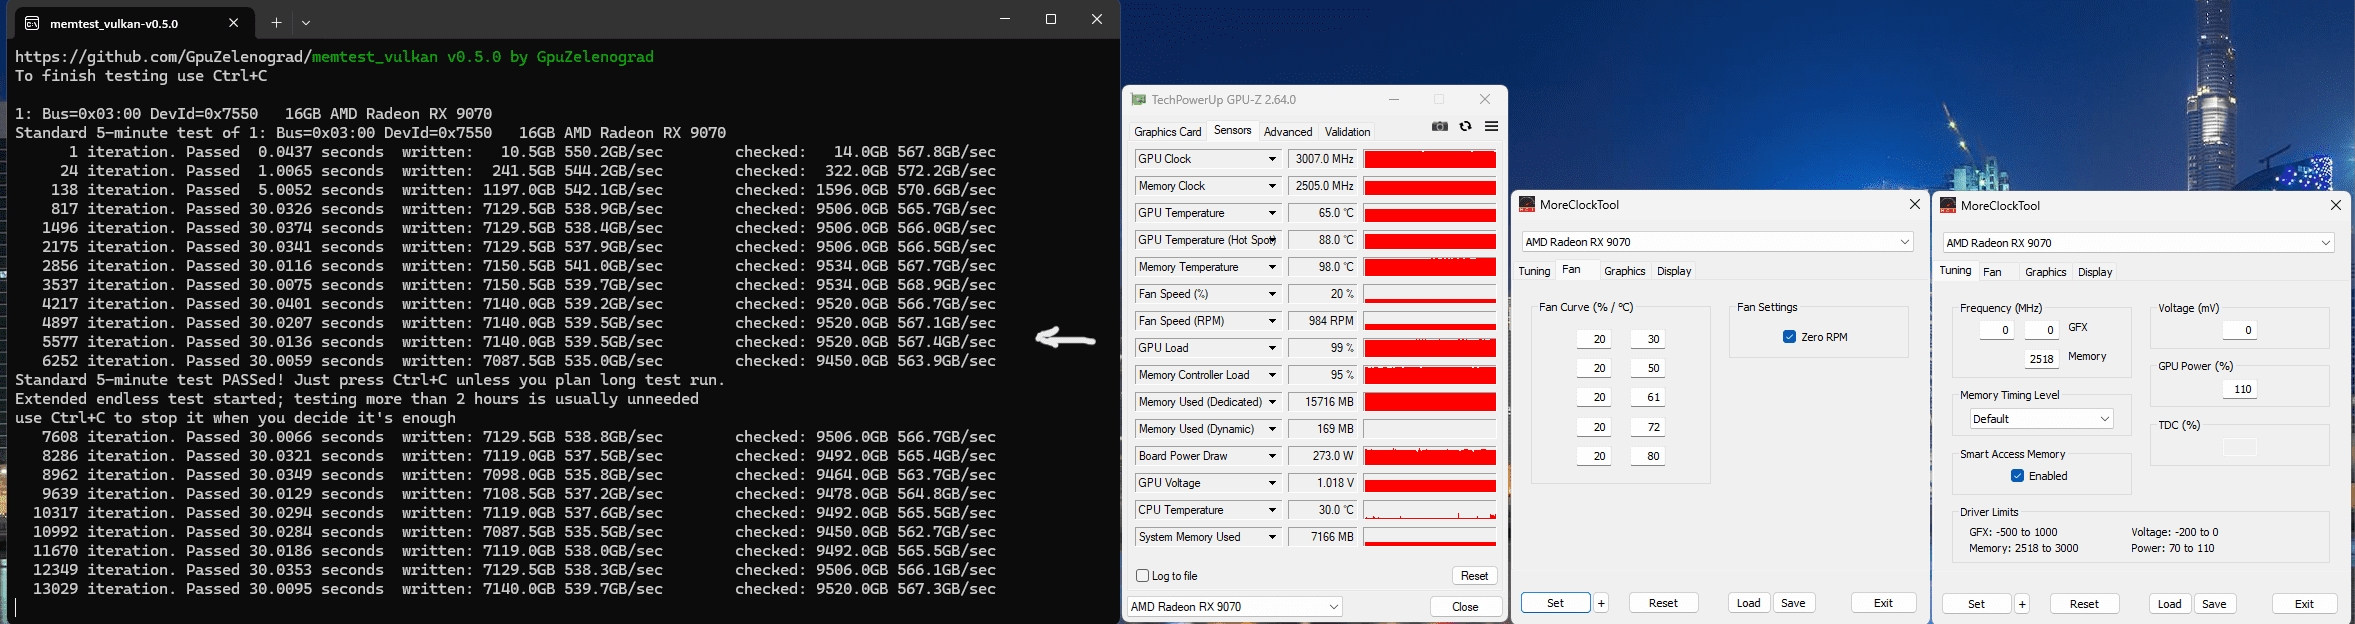Select Fan tab in Tuning MoreClockTool window

click(x=1992, y=272)
